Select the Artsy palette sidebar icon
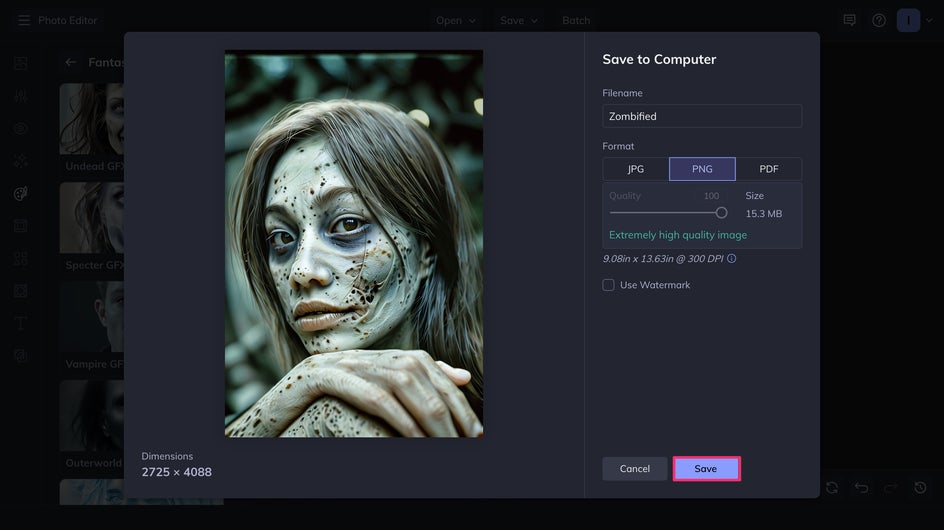The image size is (944, 530). 20,193
